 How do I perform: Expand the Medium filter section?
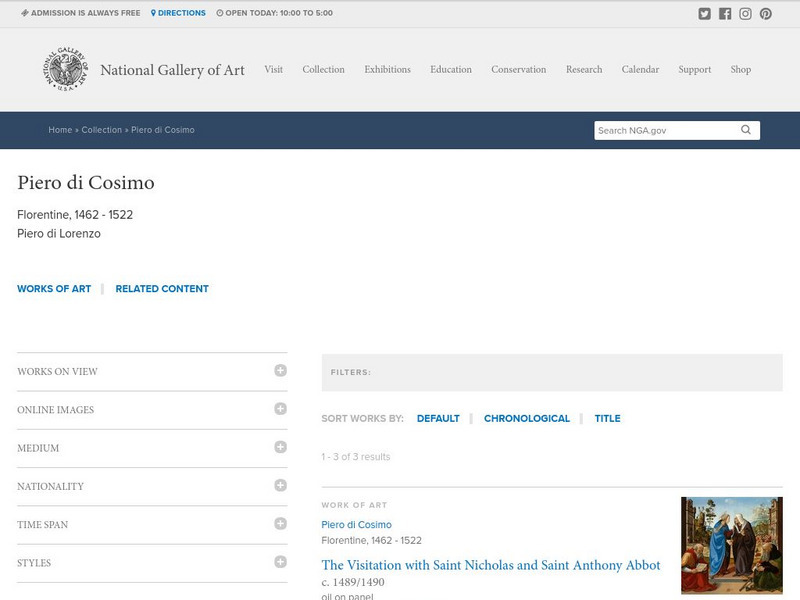coord(280,447)
